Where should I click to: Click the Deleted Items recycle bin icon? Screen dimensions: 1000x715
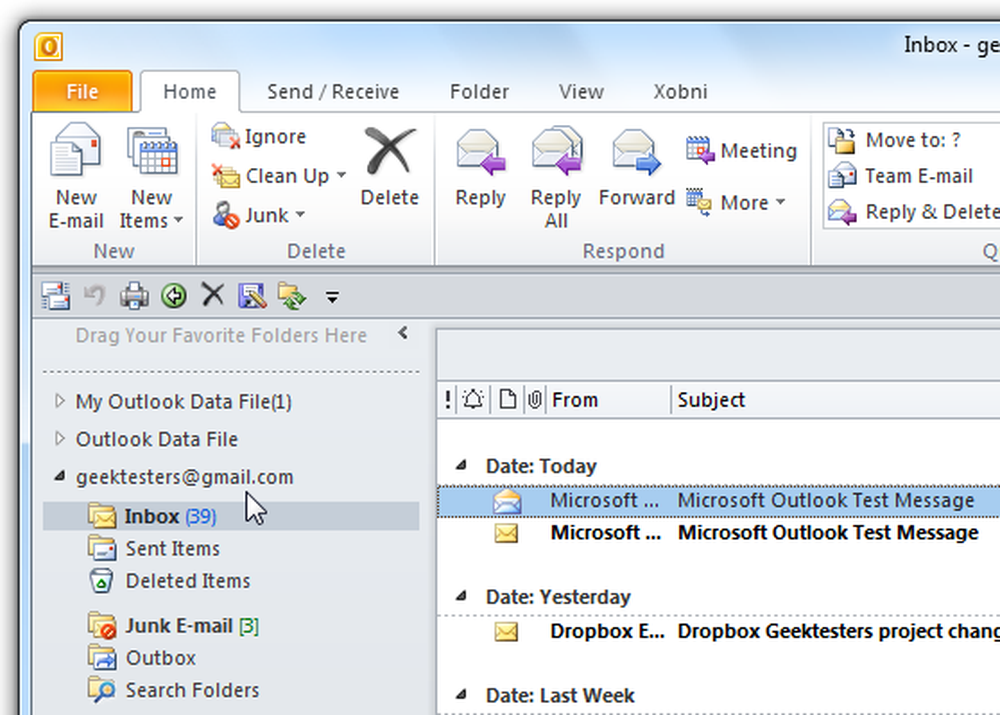pyautogui.click(x=101, y=580)
